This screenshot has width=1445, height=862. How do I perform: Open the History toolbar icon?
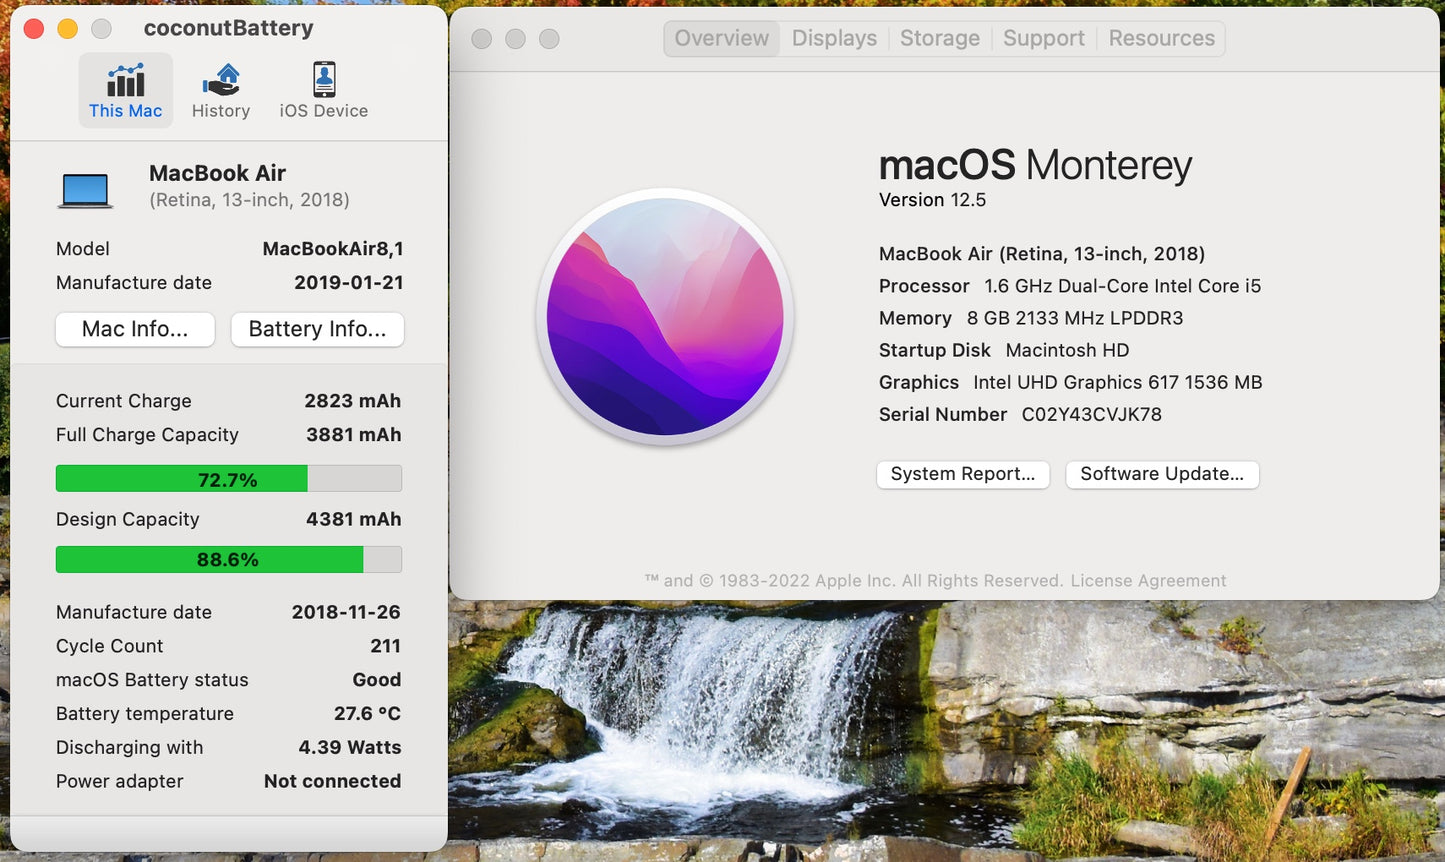point(221,90)
